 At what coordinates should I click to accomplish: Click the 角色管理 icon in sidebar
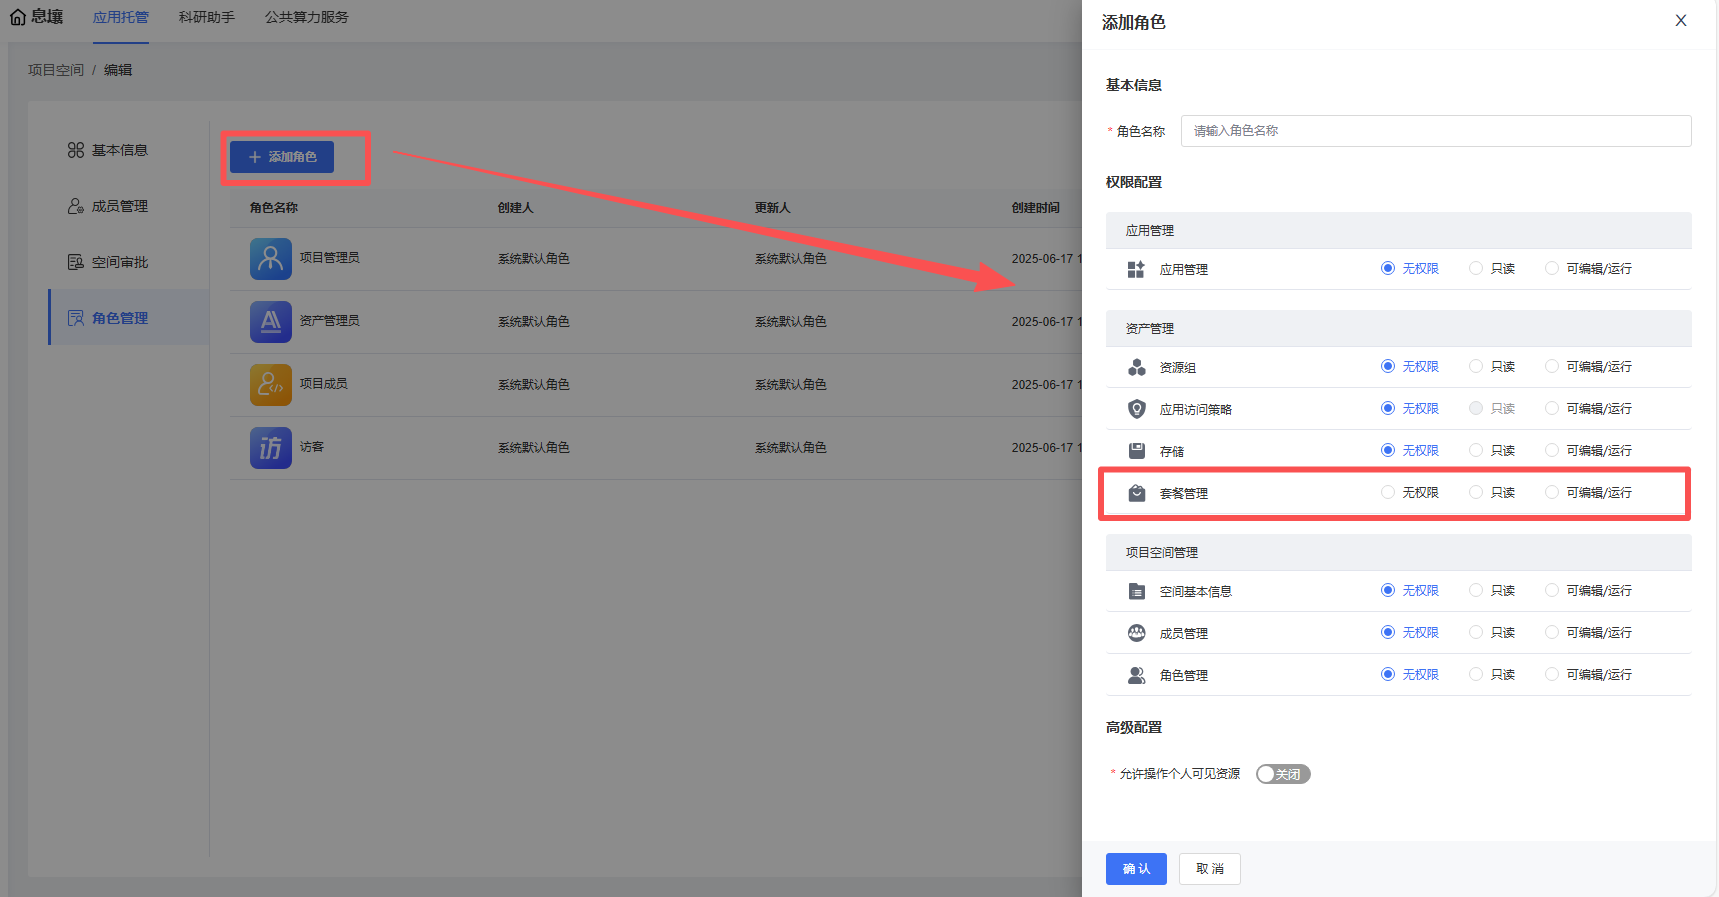[76, 318]
